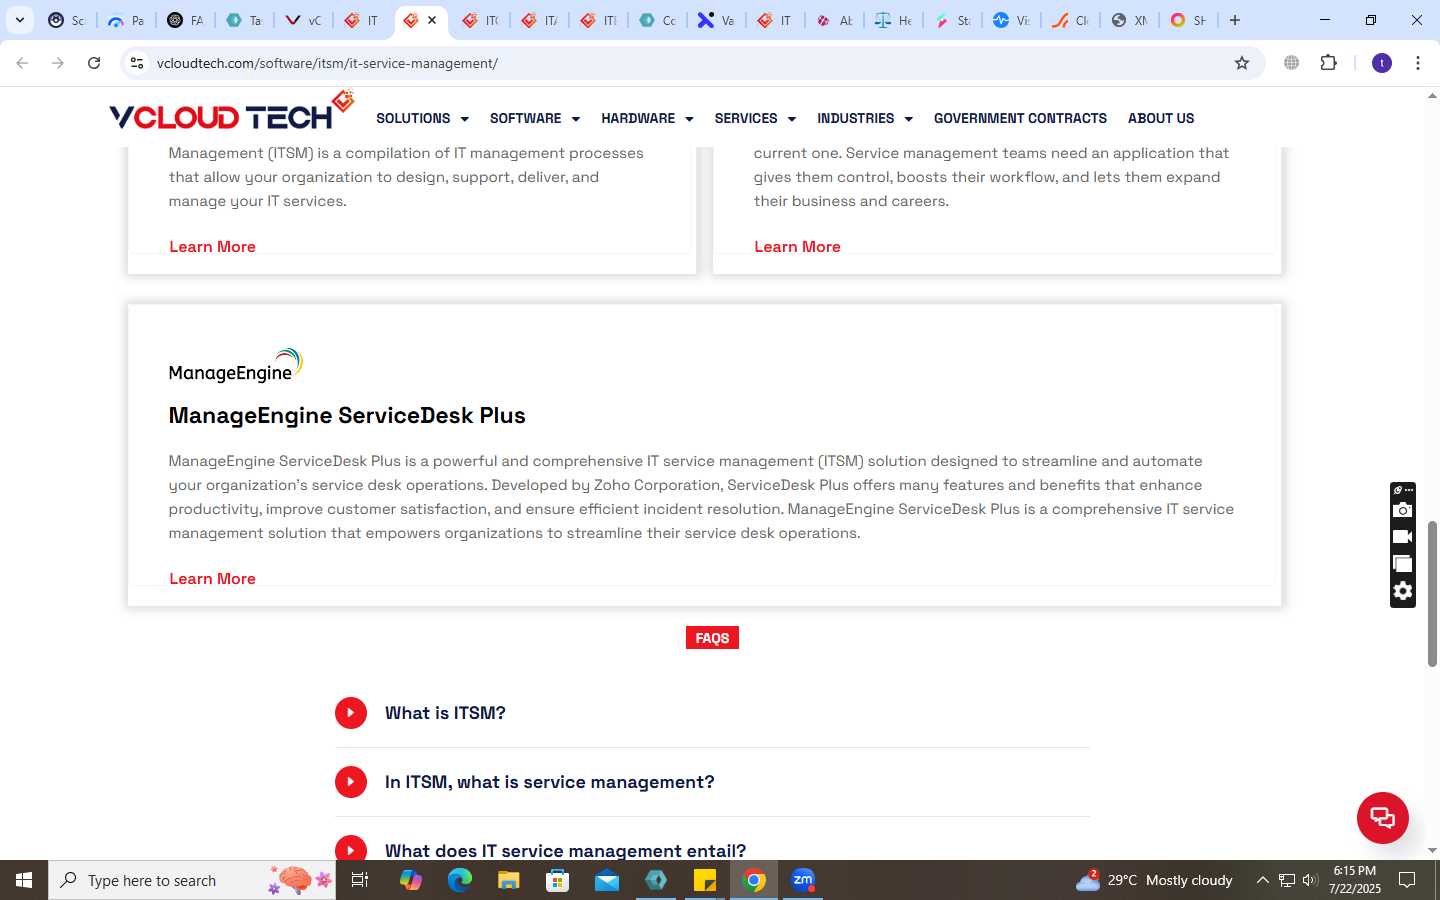Click the page vertical scrollbar thumb

[1432, 594]
